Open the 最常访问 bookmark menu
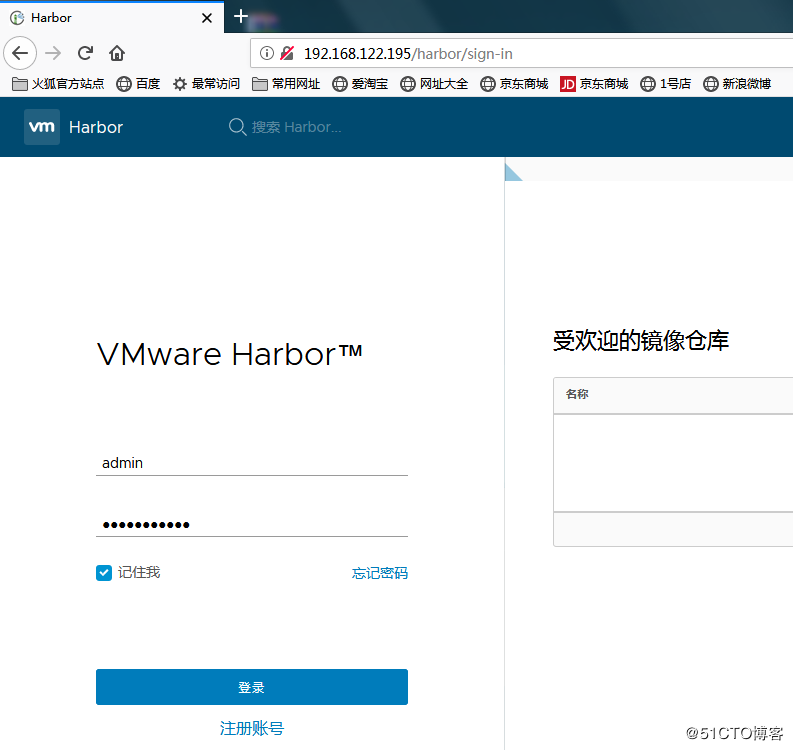The image size is (793, 750). tap(206, 83)
